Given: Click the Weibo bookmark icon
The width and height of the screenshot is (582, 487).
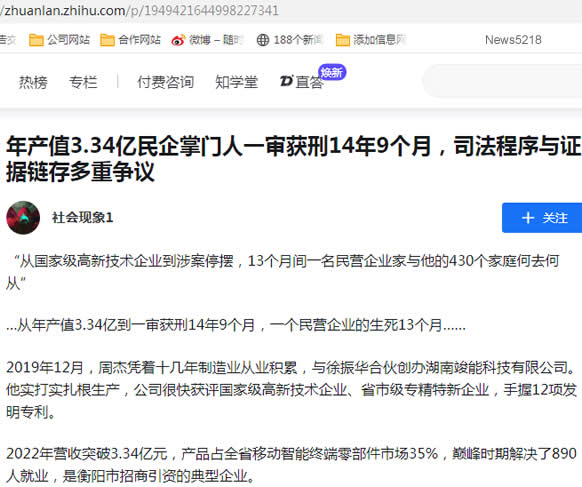Looking at the screenshot, I should coord(178,40).
